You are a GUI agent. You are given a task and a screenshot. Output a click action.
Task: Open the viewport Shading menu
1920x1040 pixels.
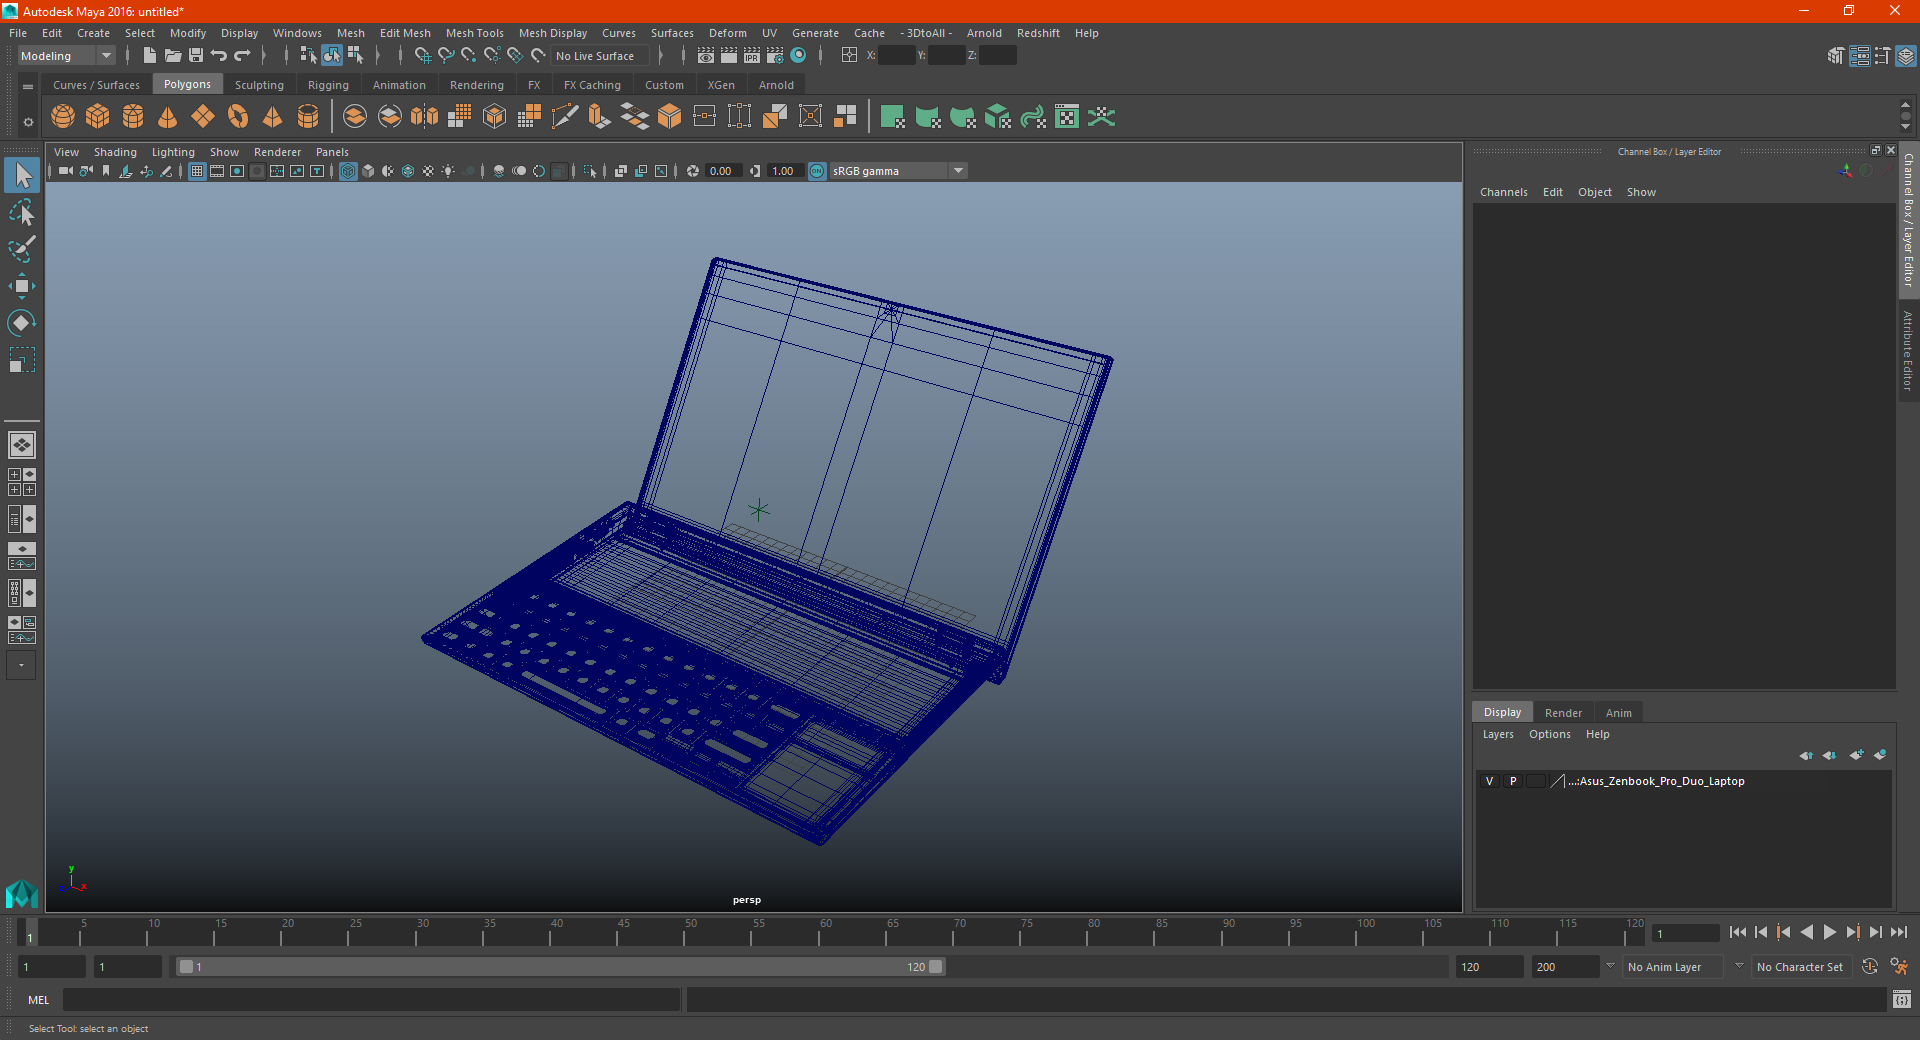(115, 152)
